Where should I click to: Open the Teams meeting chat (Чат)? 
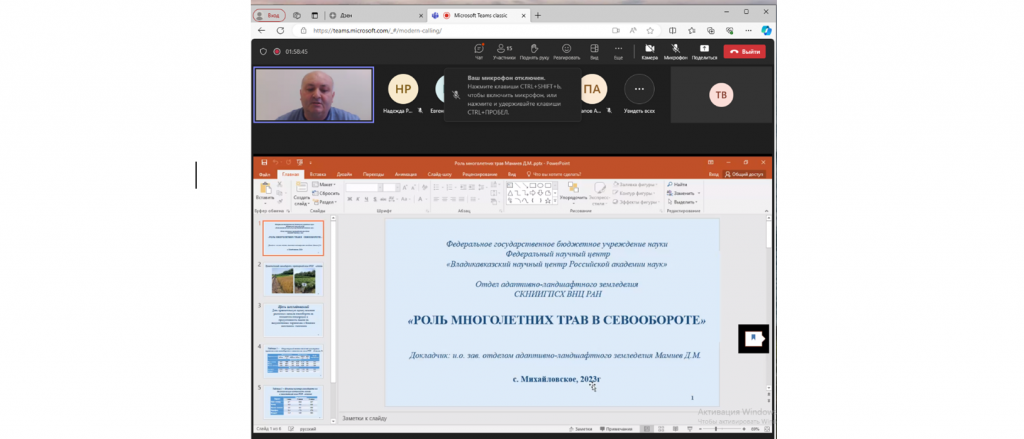pos(479,52)
